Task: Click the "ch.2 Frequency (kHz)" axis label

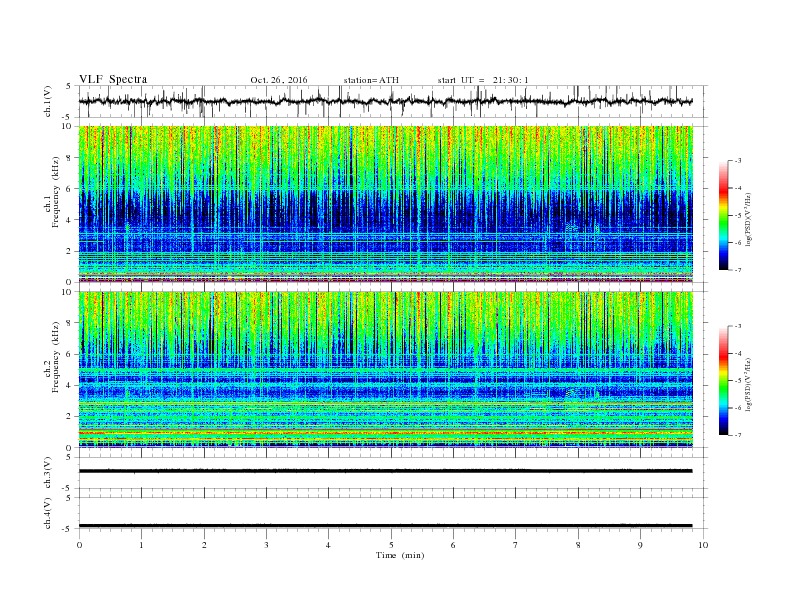Action: pos(52,357)
